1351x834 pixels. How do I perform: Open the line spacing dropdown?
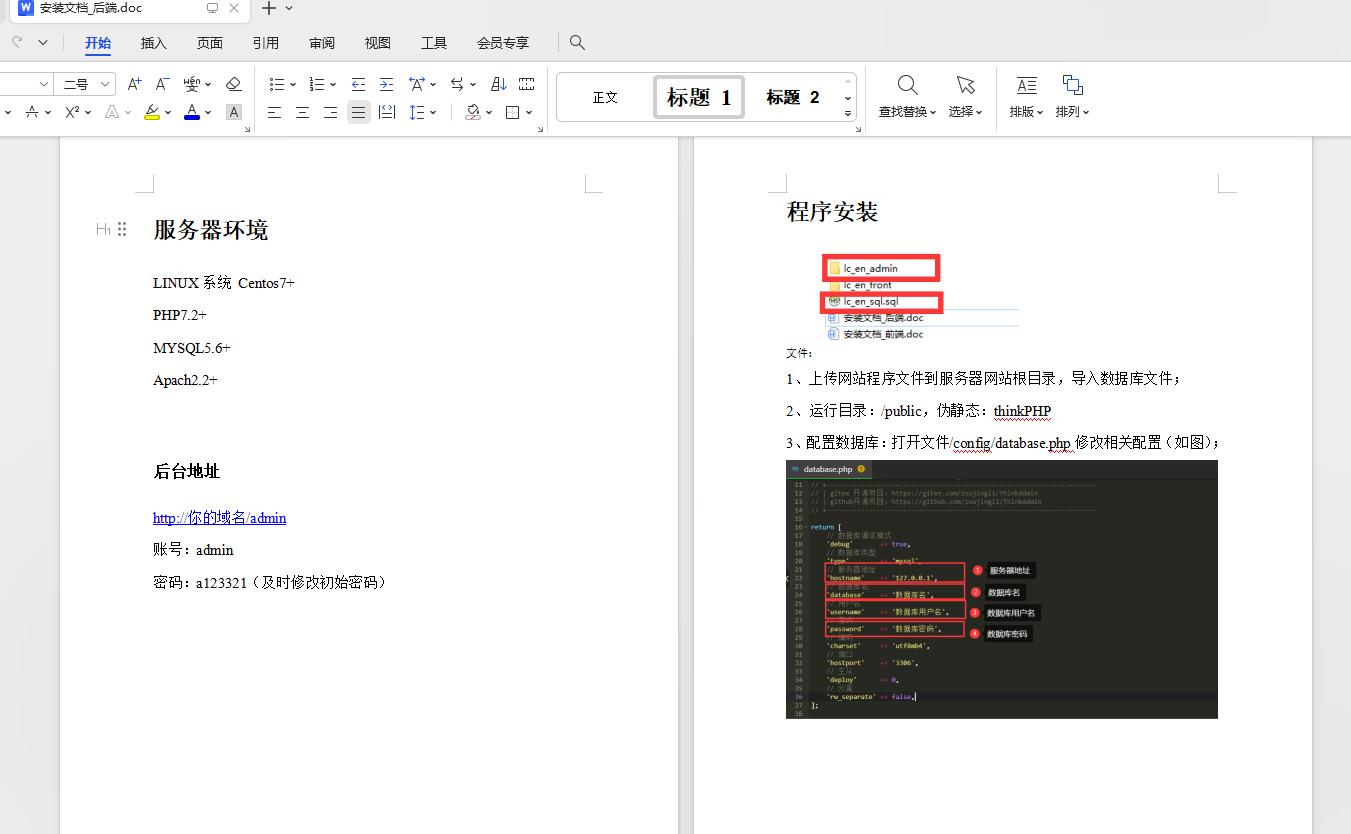click(419, 112)
